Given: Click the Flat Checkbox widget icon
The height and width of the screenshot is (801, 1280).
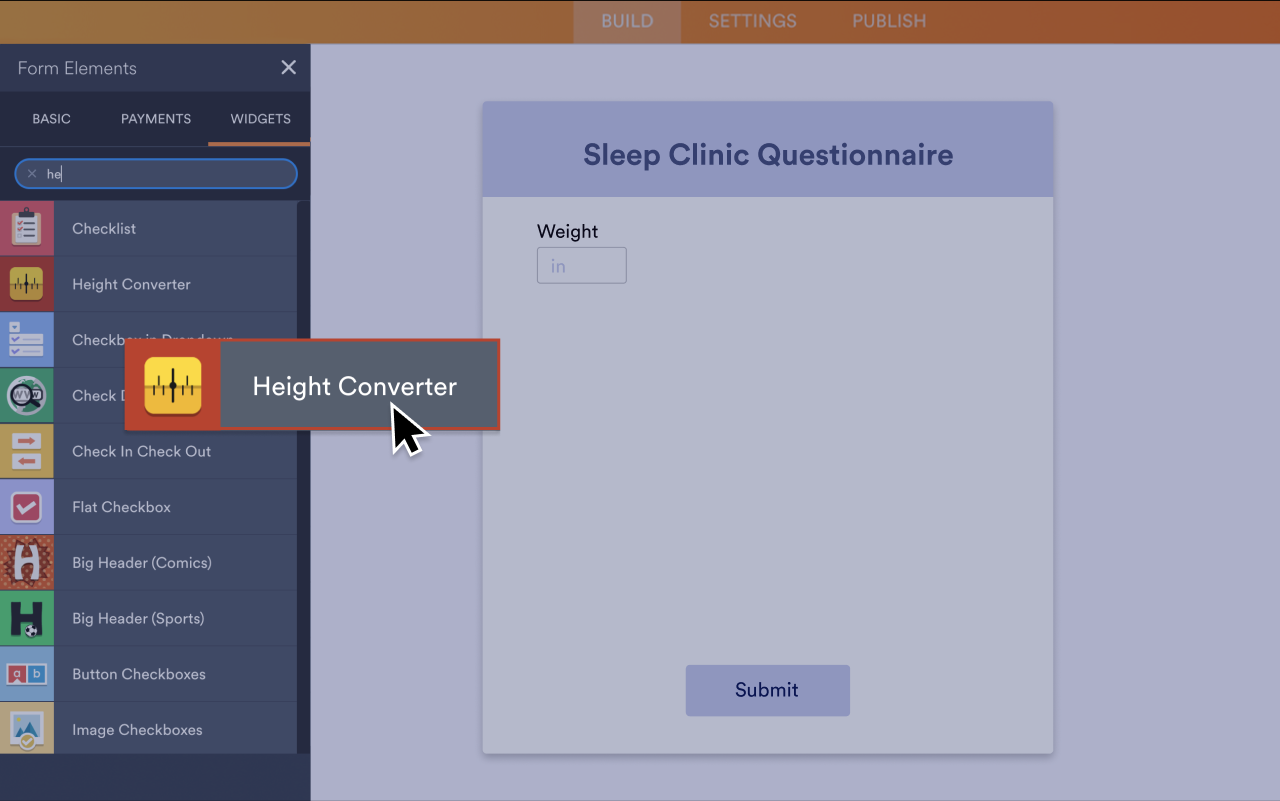Looking at the screenshot, I should tap(27, 506).
